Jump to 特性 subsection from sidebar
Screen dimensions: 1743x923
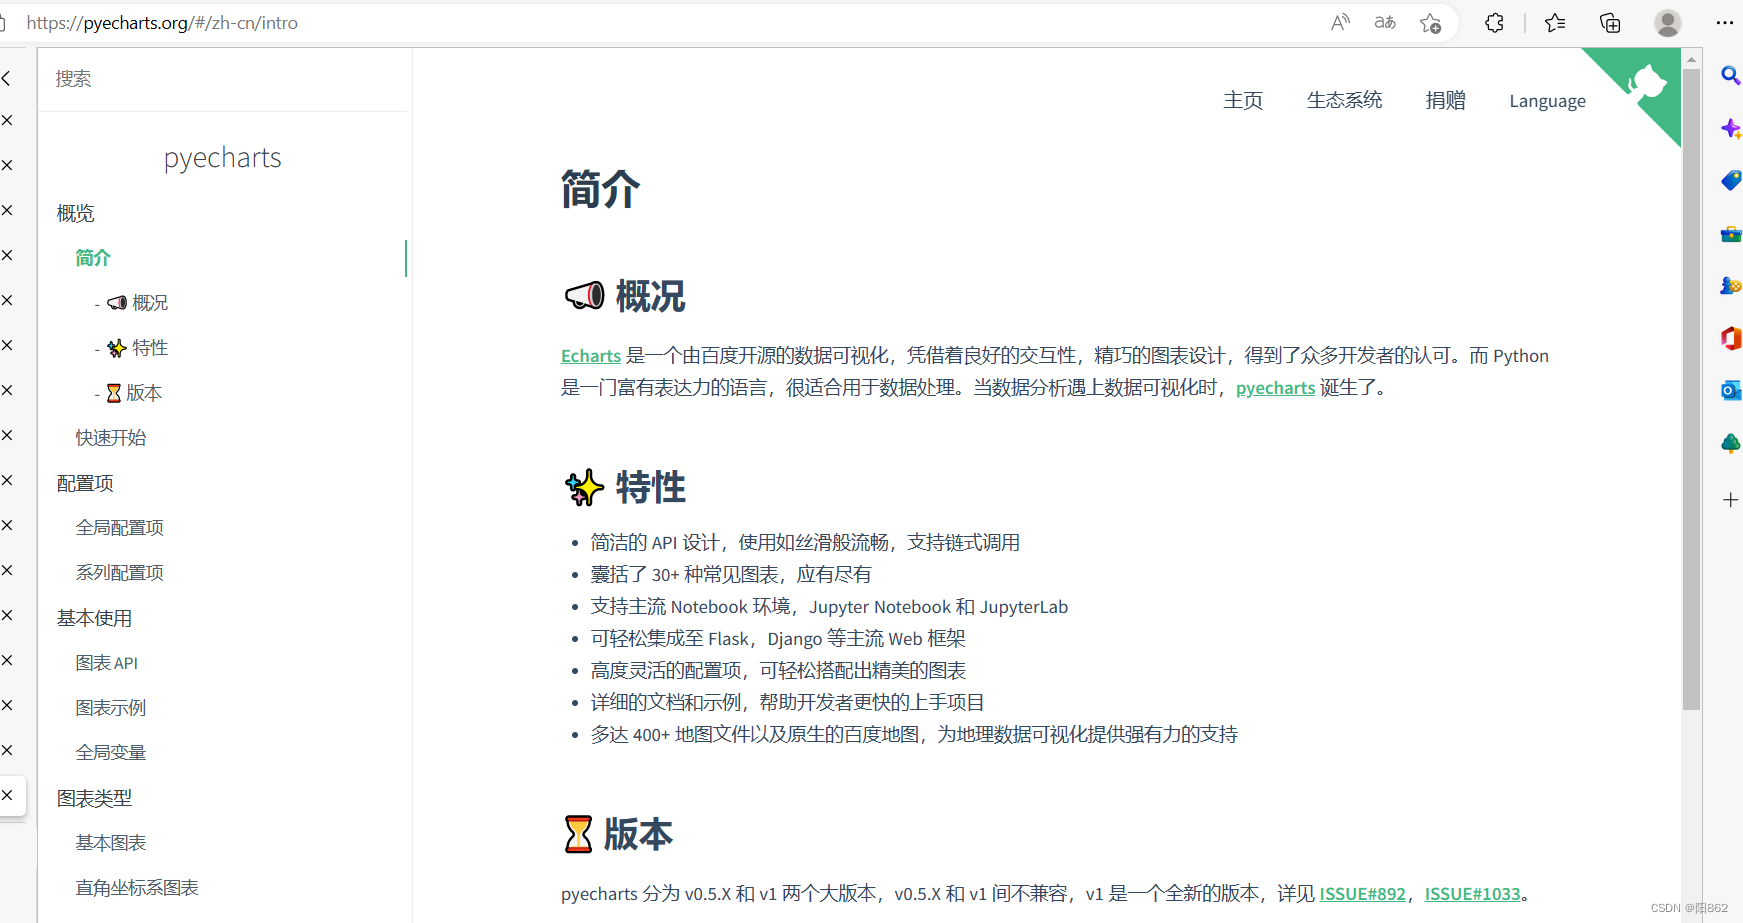[x=137, y=348]
